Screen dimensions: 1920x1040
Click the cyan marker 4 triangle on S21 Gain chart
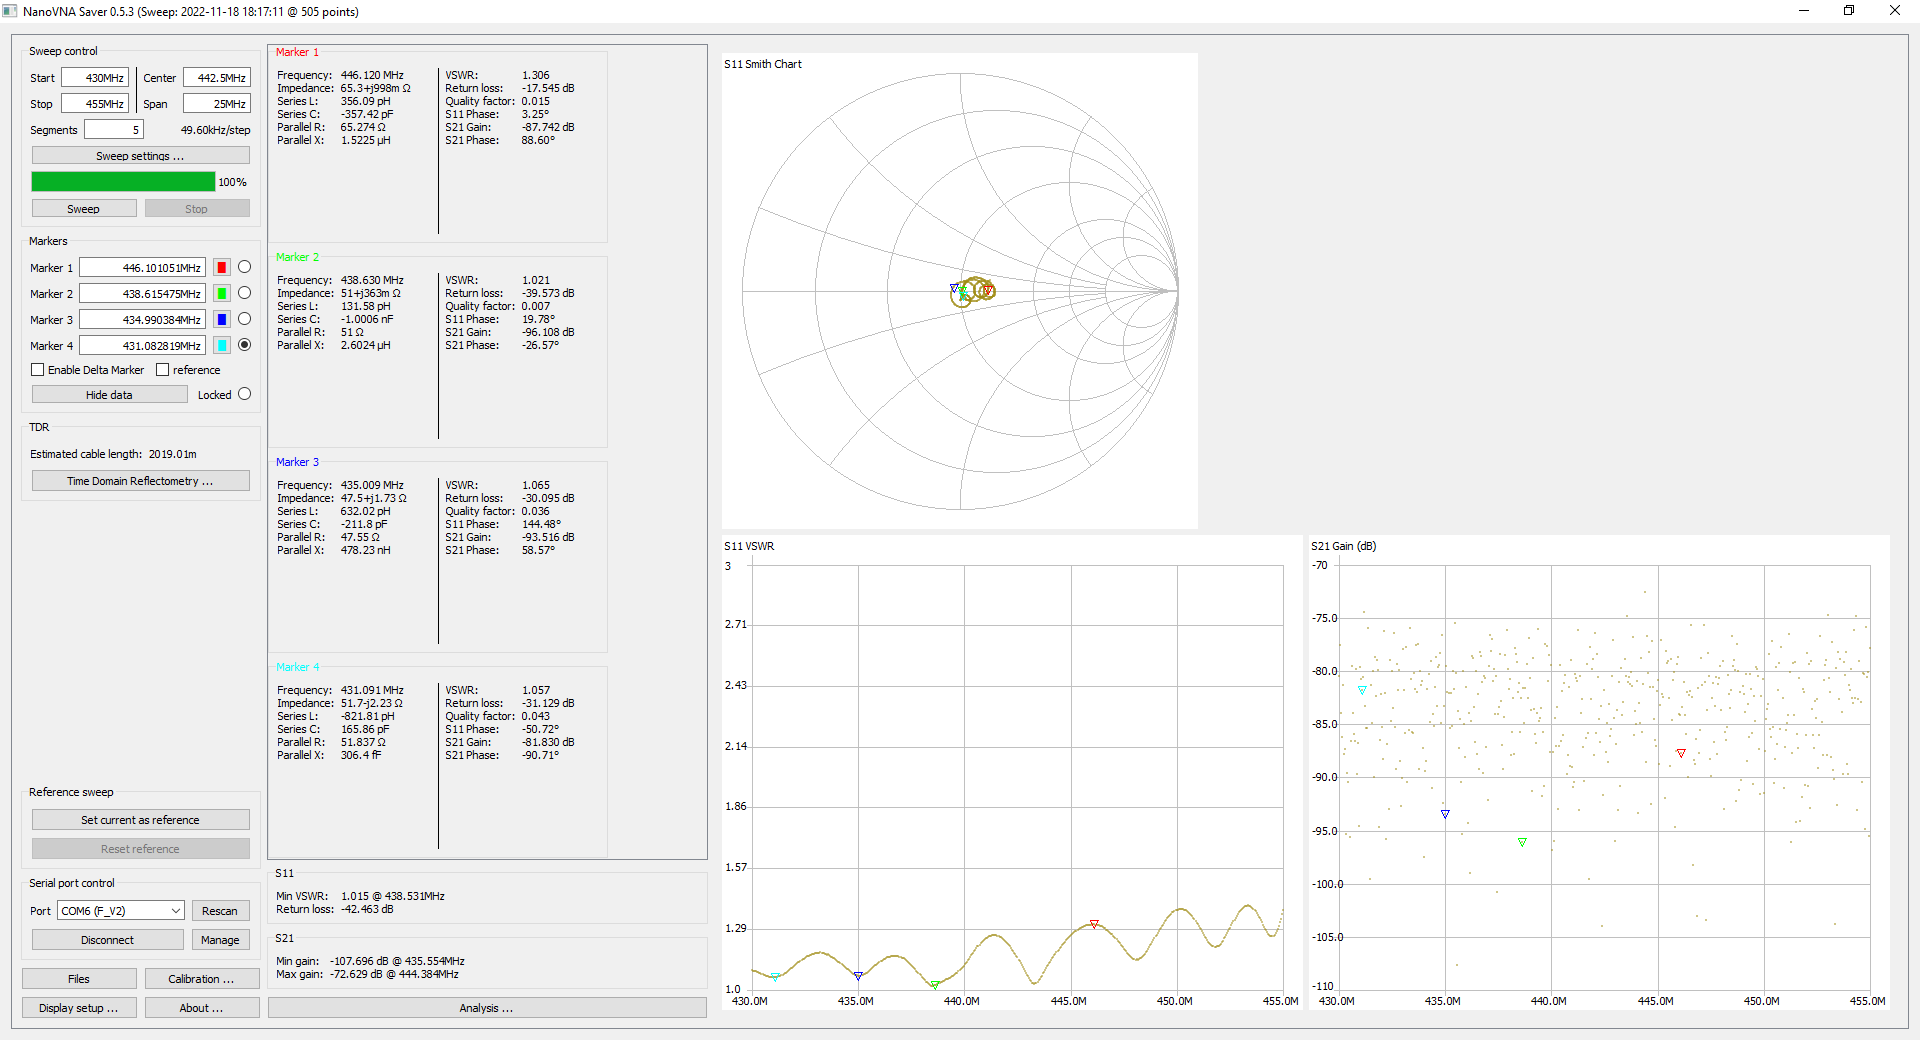tap(1362, 691)
